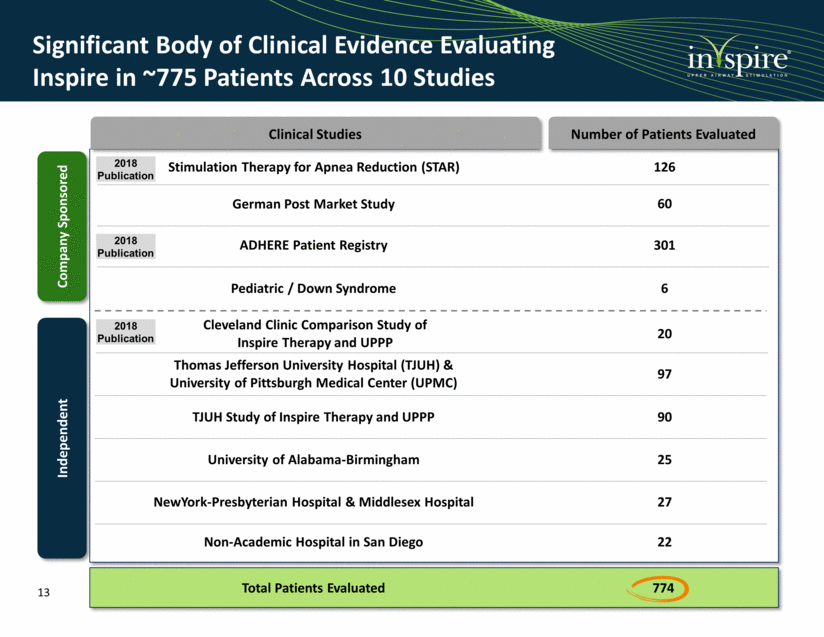Click the '2018 Publication' tag beside ADHERE
The height and width of the screenshot is (637, 824).
point(126,246)
